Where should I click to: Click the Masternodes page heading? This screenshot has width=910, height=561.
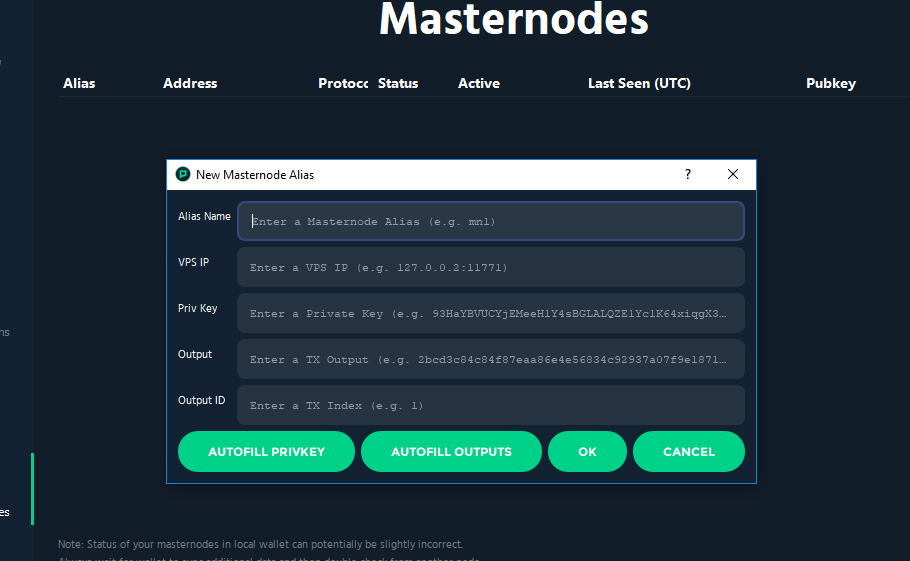pyautogui.click(x=514, y=19)
